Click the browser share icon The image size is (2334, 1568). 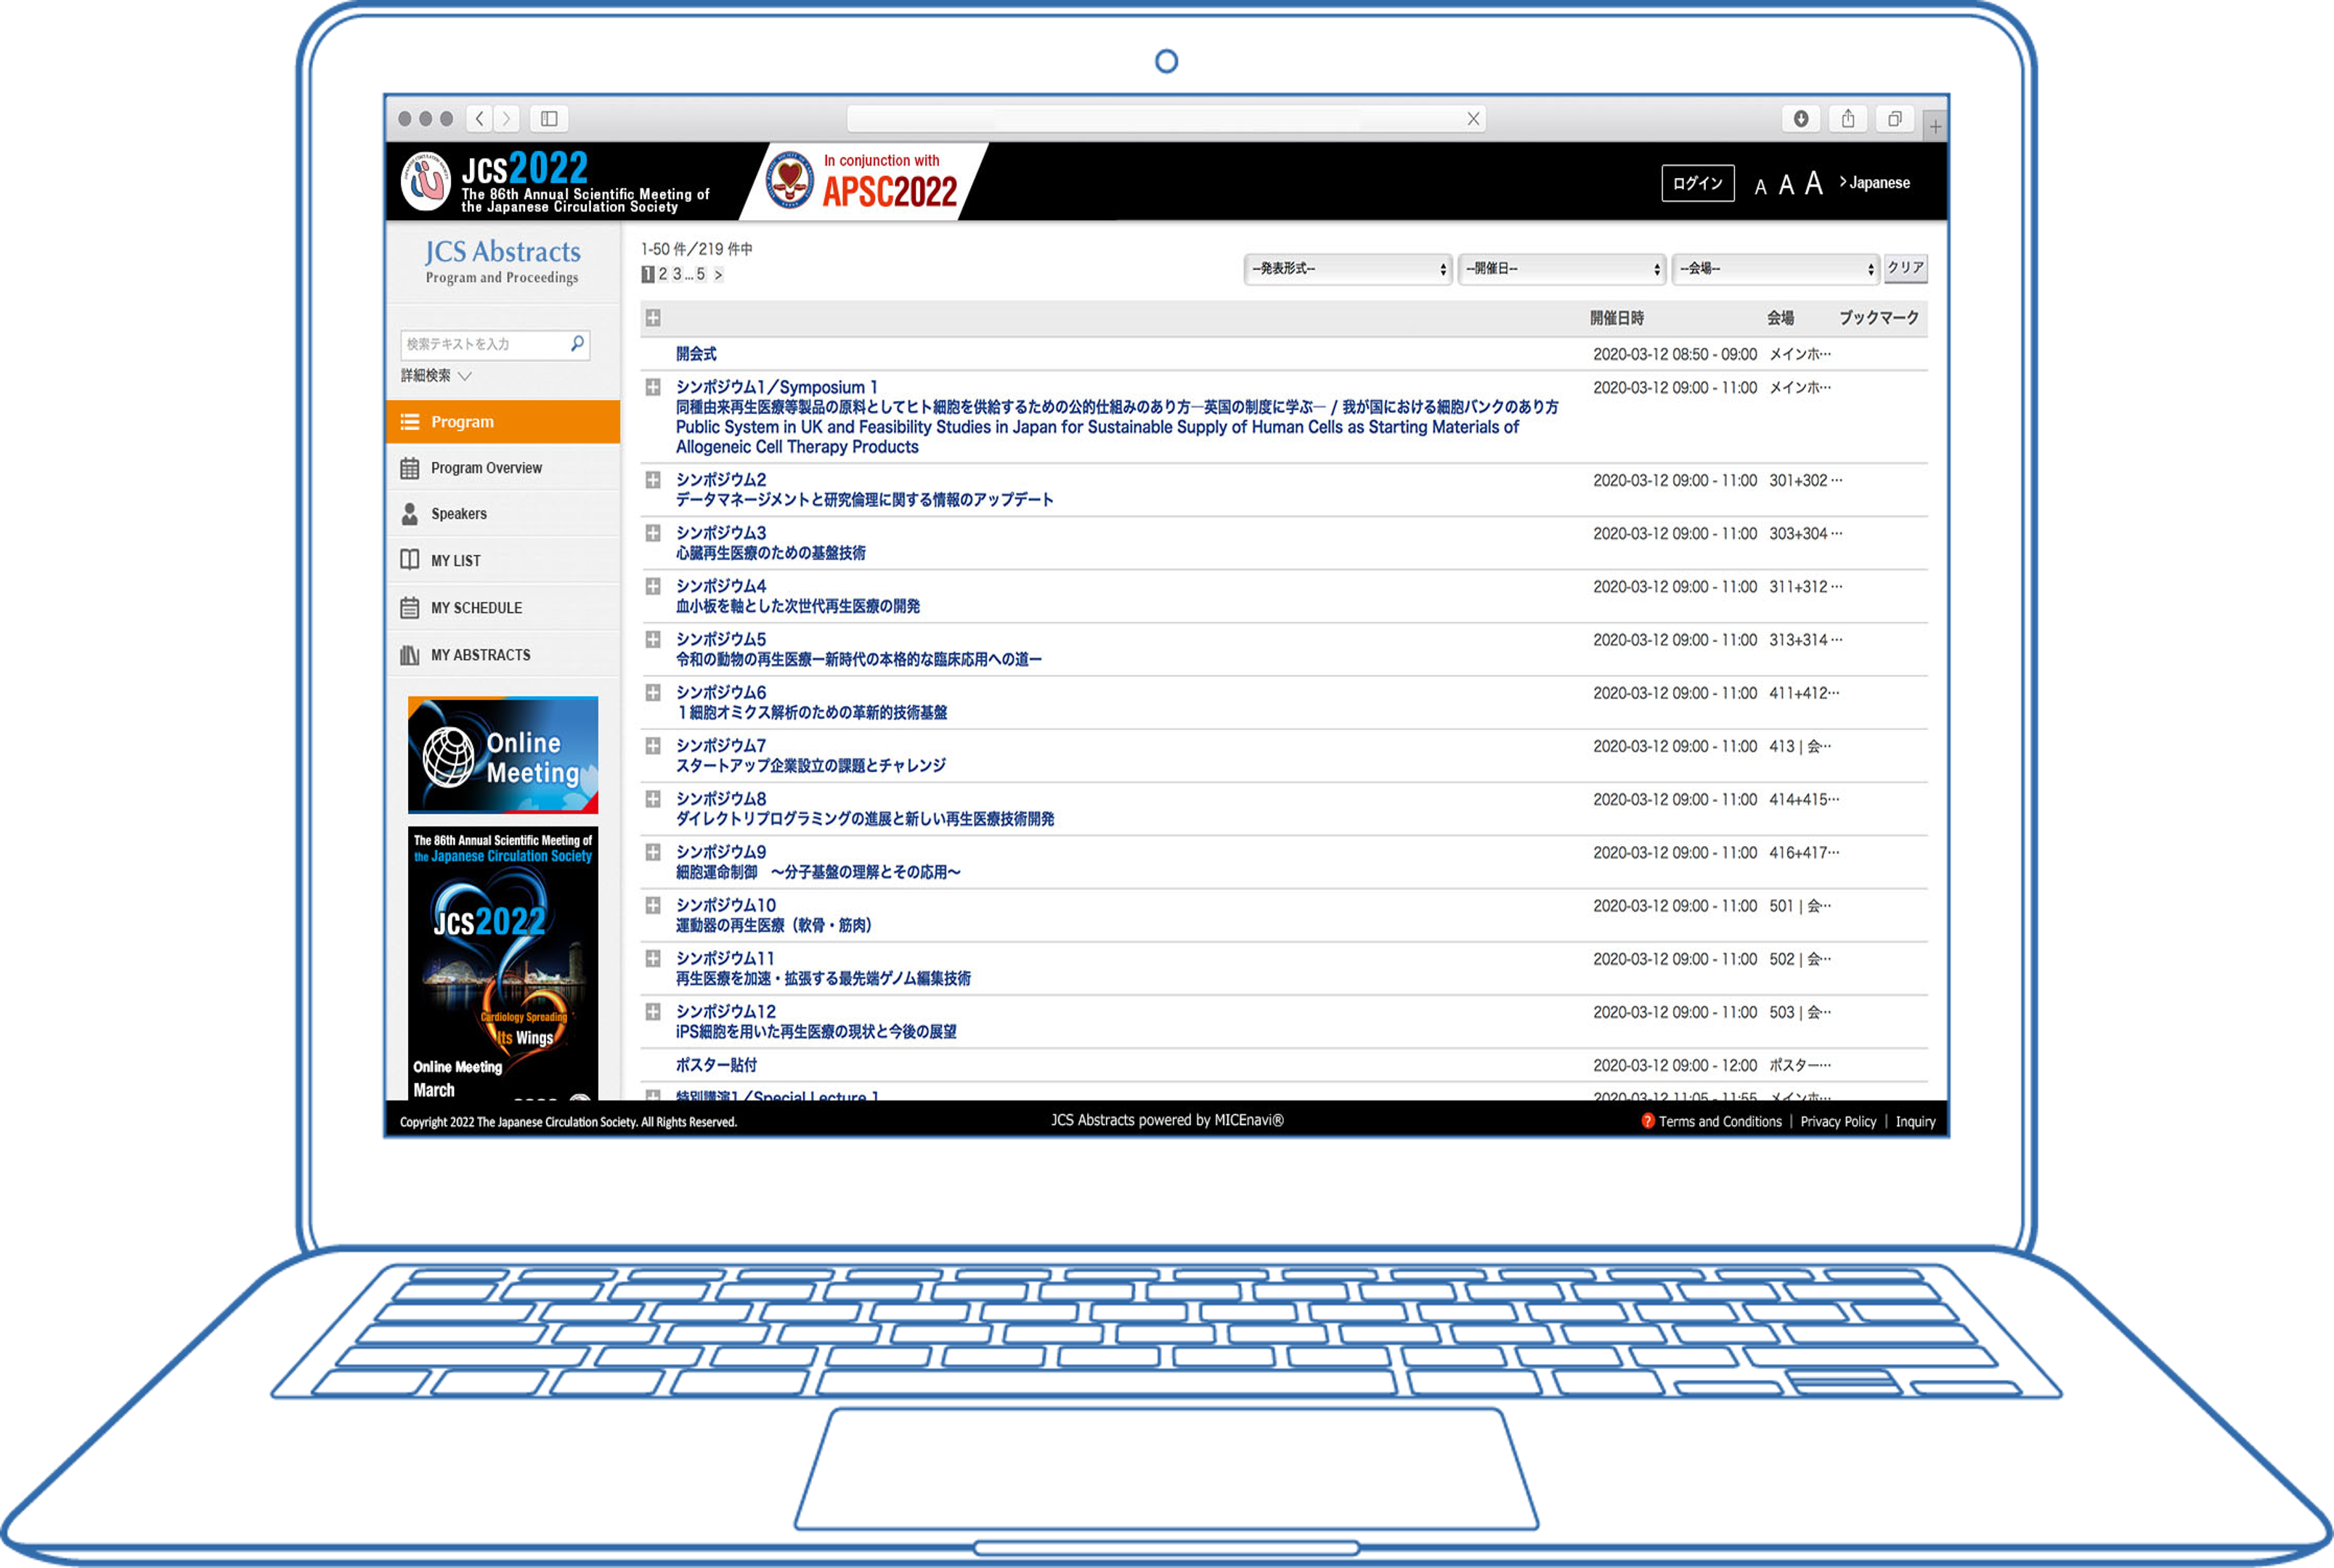[x=1848, y=119]
